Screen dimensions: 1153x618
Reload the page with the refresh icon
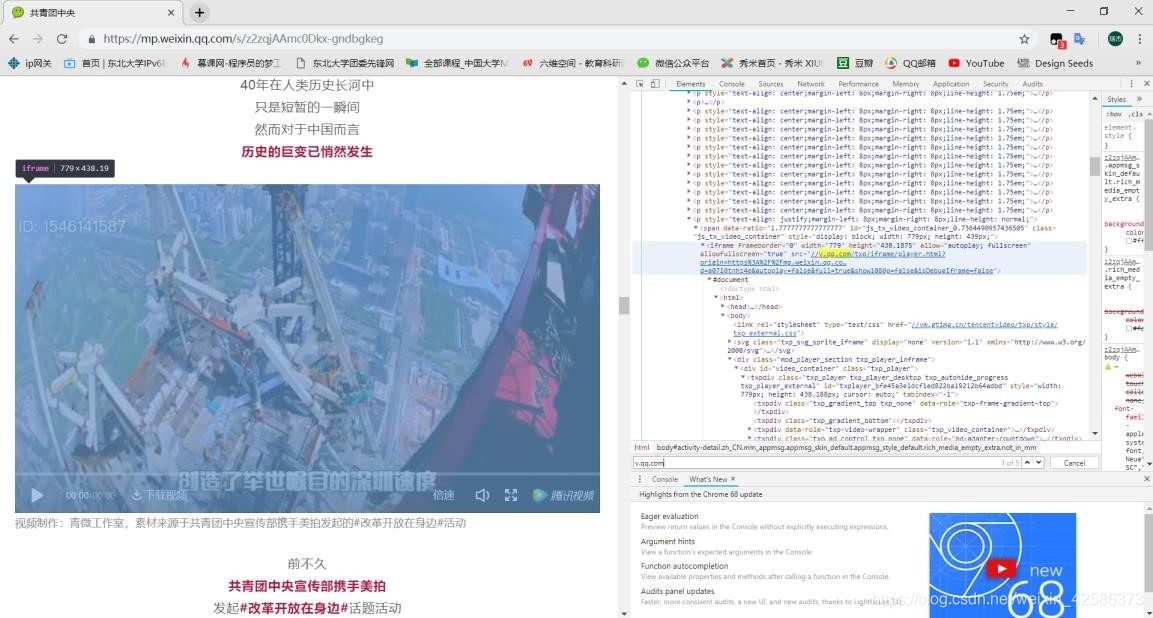pos(62,39)
